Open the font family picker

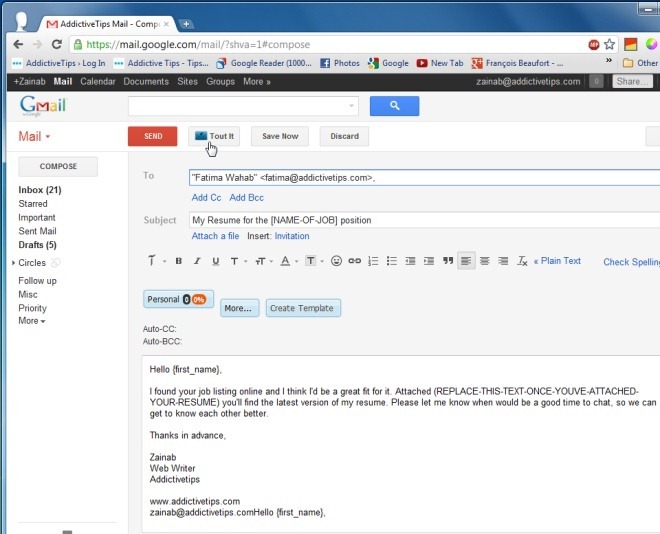(x=234, y=261)
